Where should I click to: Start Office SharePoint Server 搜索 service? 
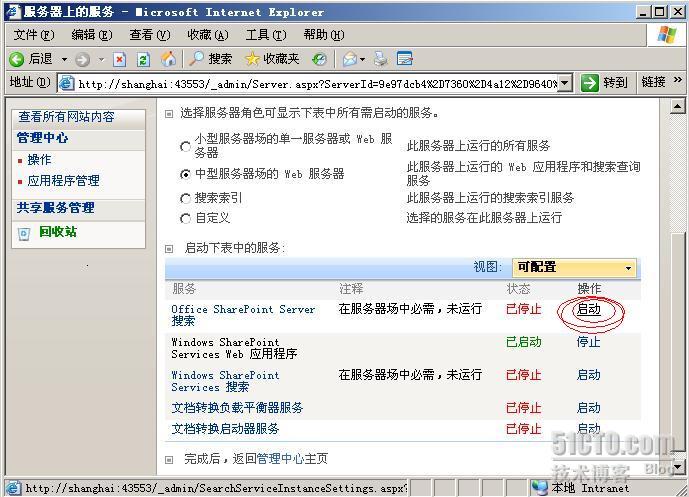click(588, 309)
